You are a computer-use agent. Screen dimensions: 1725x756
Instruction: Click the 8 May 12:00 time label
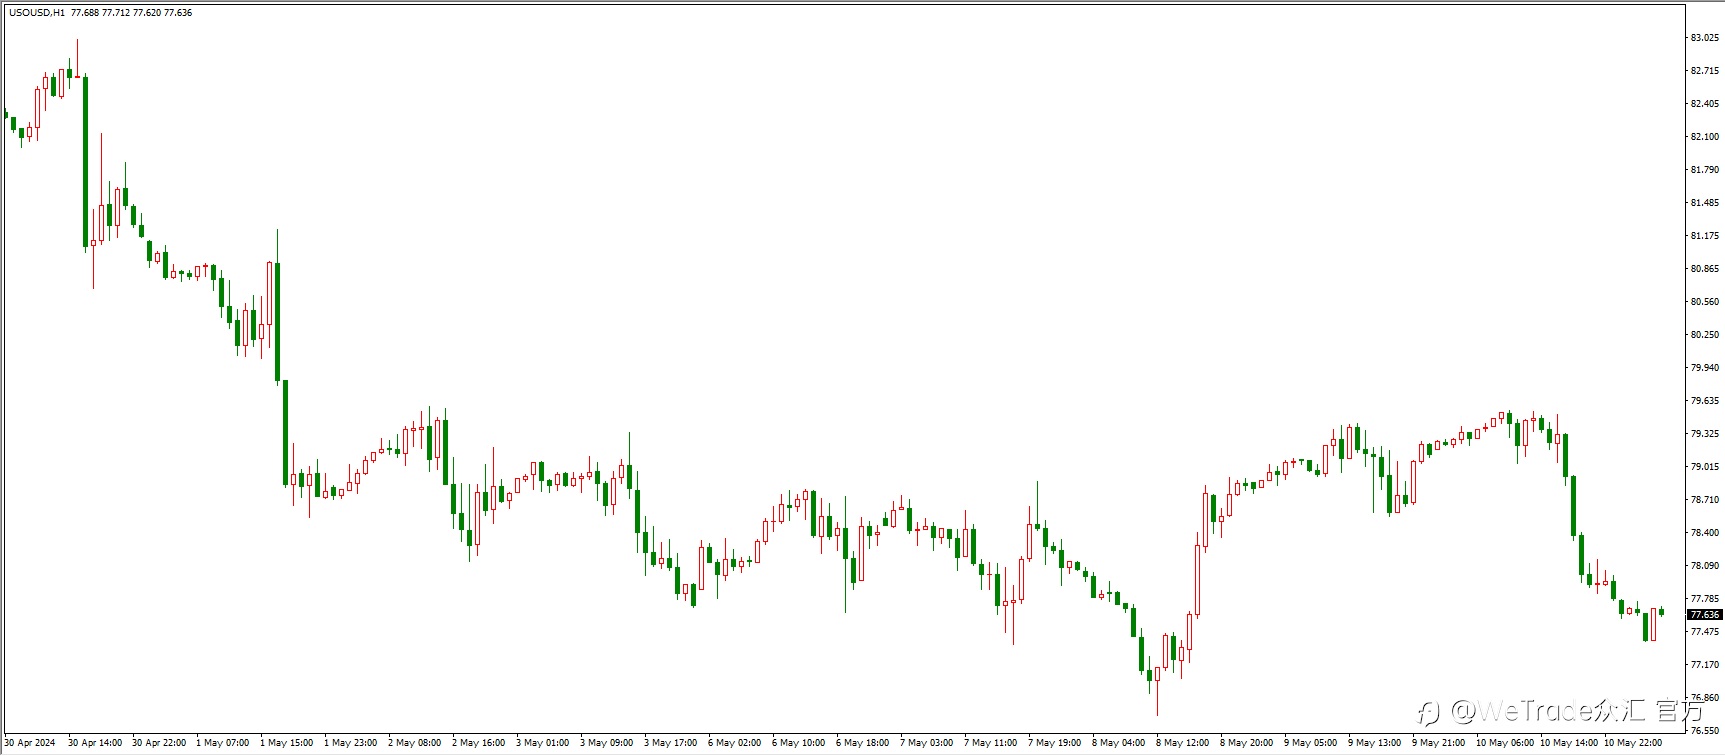[x=1183, y=743]
